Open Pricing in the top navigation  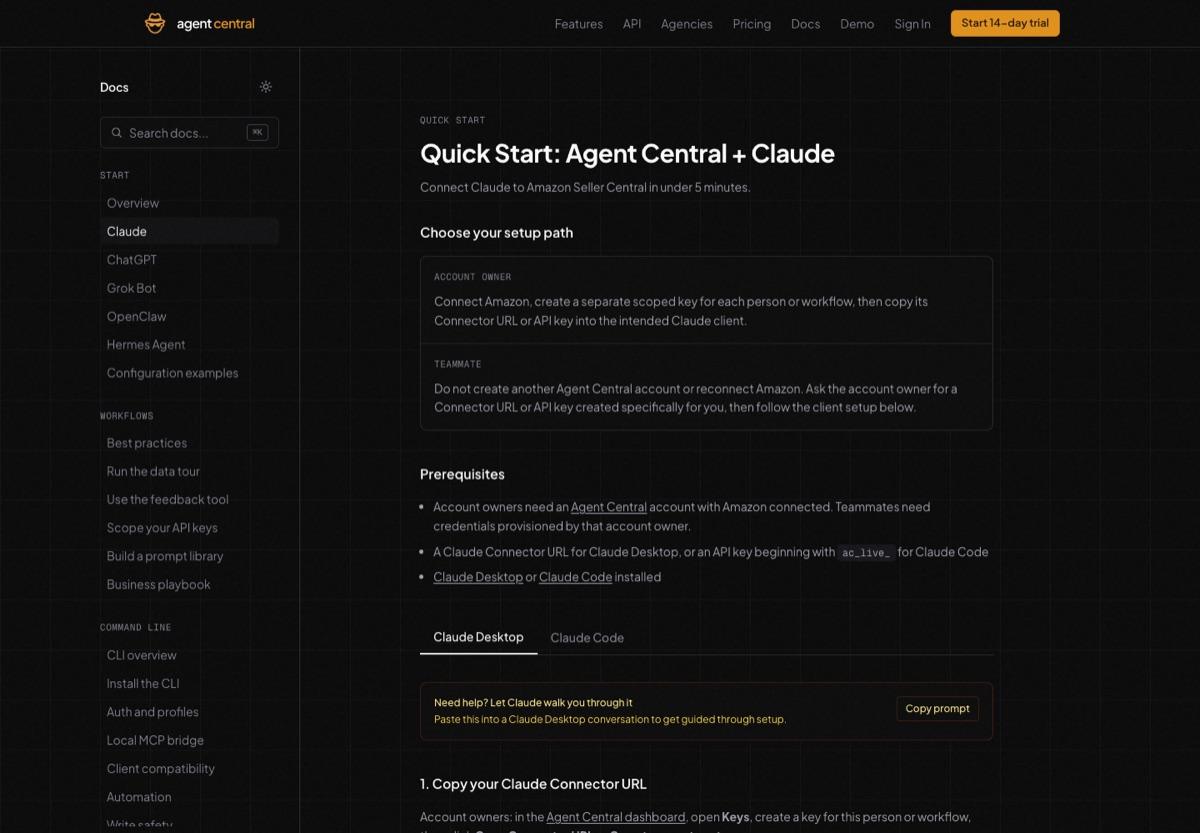(x=752, y=24)
